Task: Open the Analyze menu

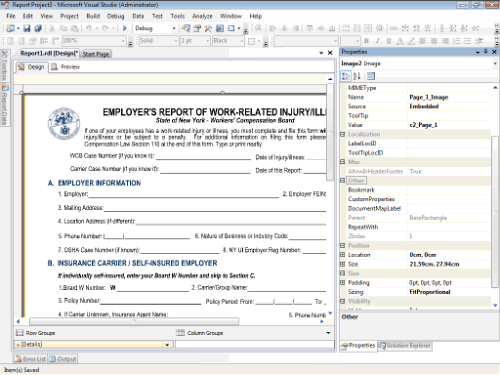Action: pos(202,16)
